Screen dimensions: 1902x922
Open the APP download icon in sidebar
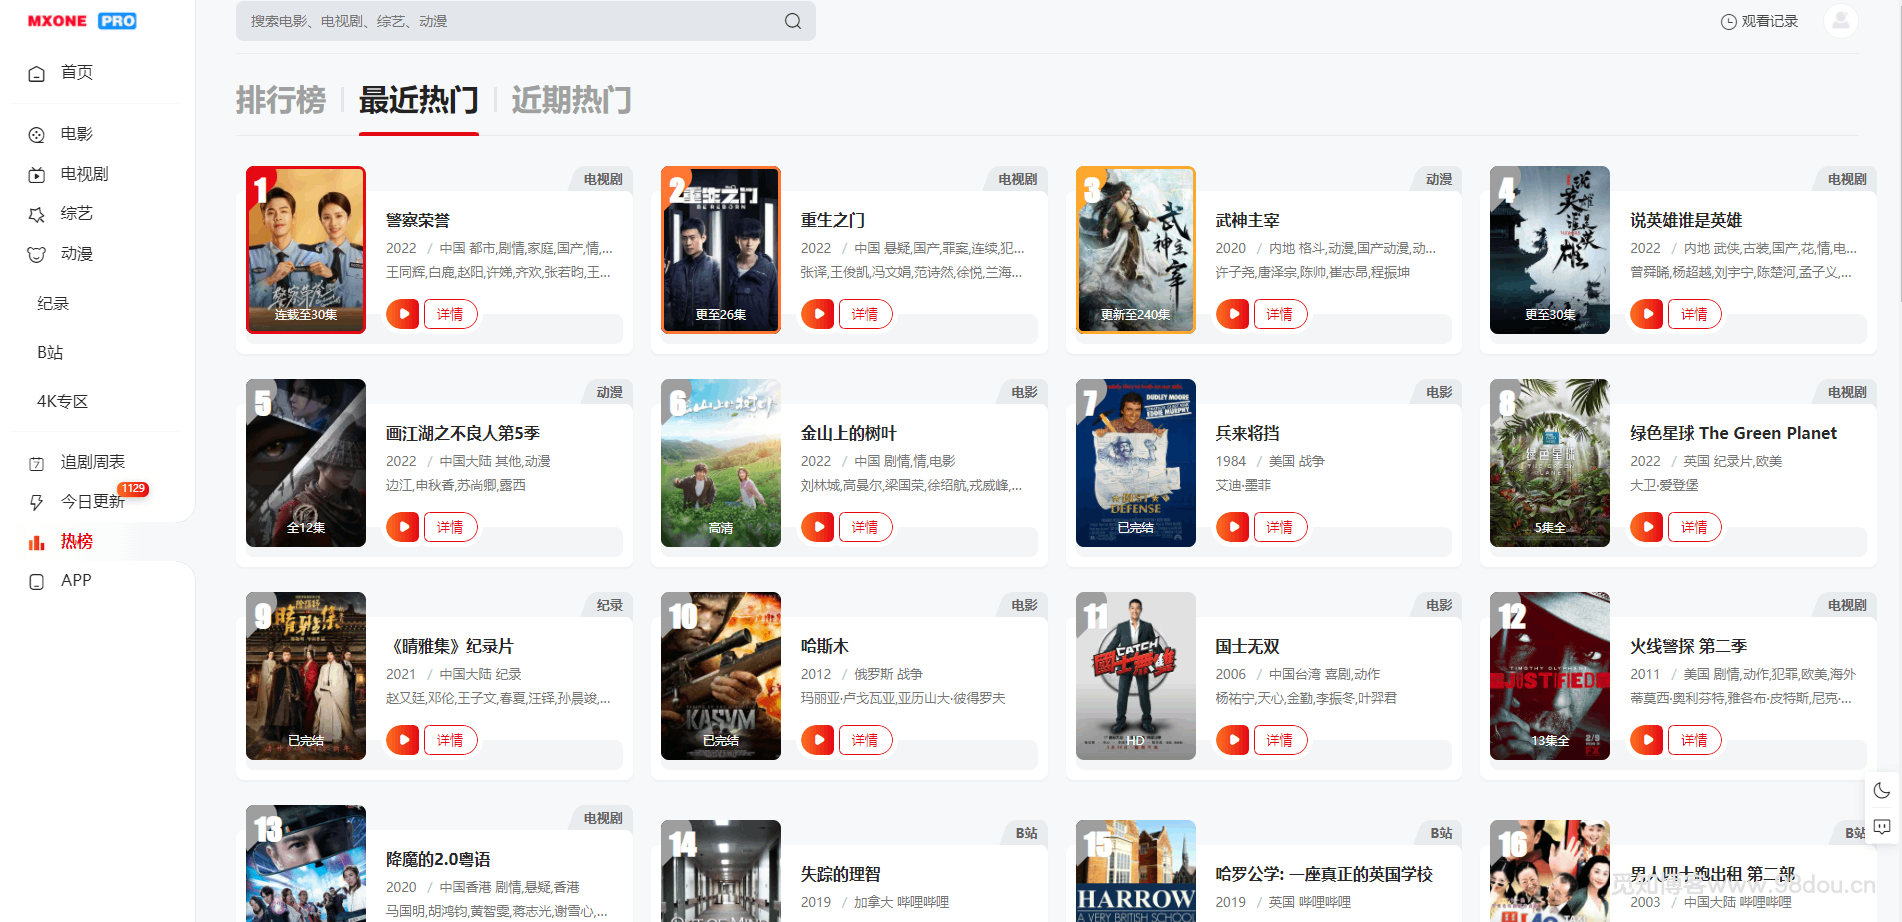pos(36,580)
